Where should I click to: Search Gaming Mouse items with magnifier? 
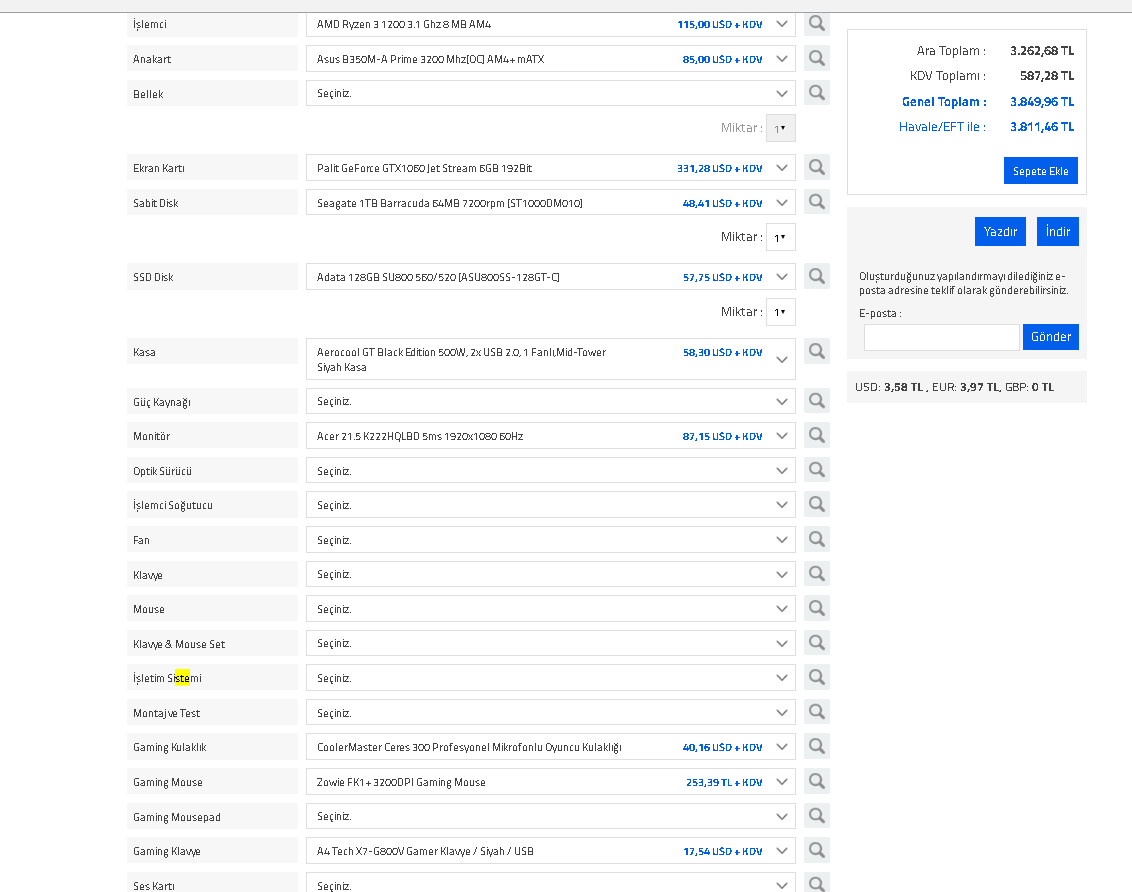[817, 781]
